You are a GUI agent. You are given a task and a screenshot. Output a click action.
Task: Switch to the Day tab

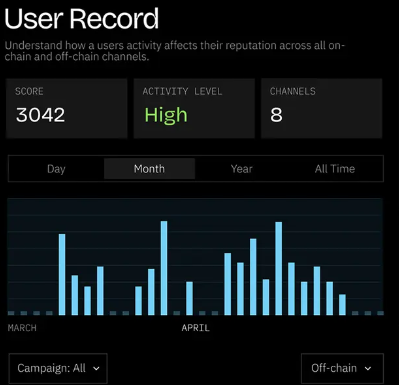coord(56,169)
